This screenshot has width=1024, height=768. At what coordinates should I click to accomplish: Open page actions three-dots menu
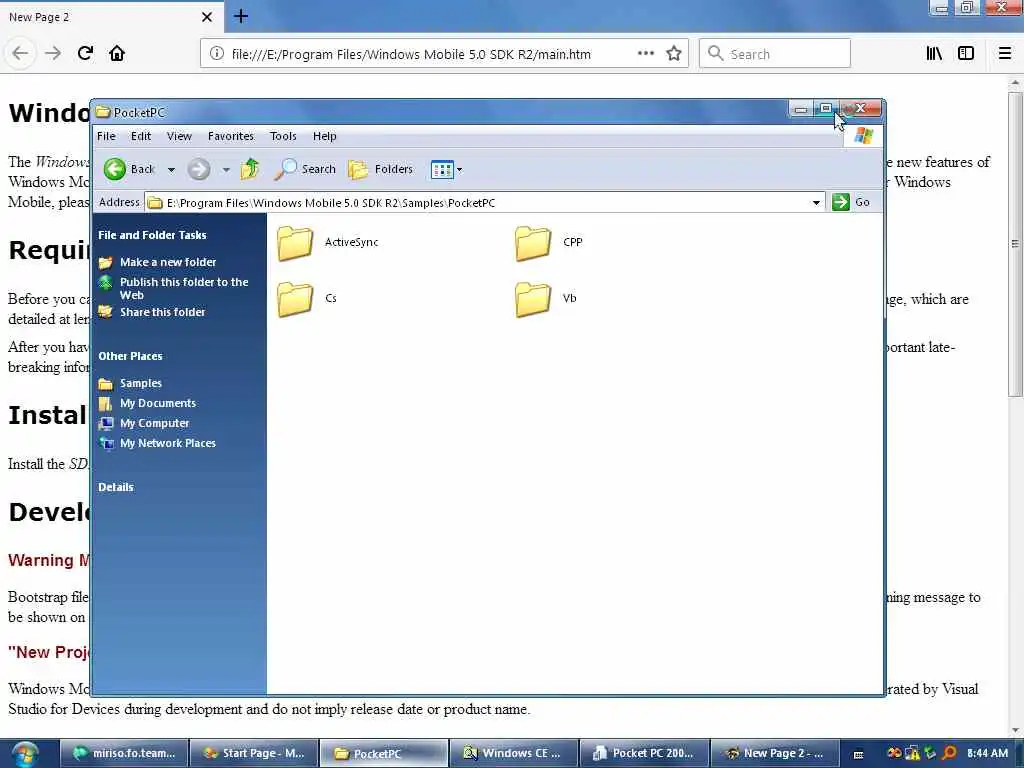pyautogui.click(x=645, y=54)
